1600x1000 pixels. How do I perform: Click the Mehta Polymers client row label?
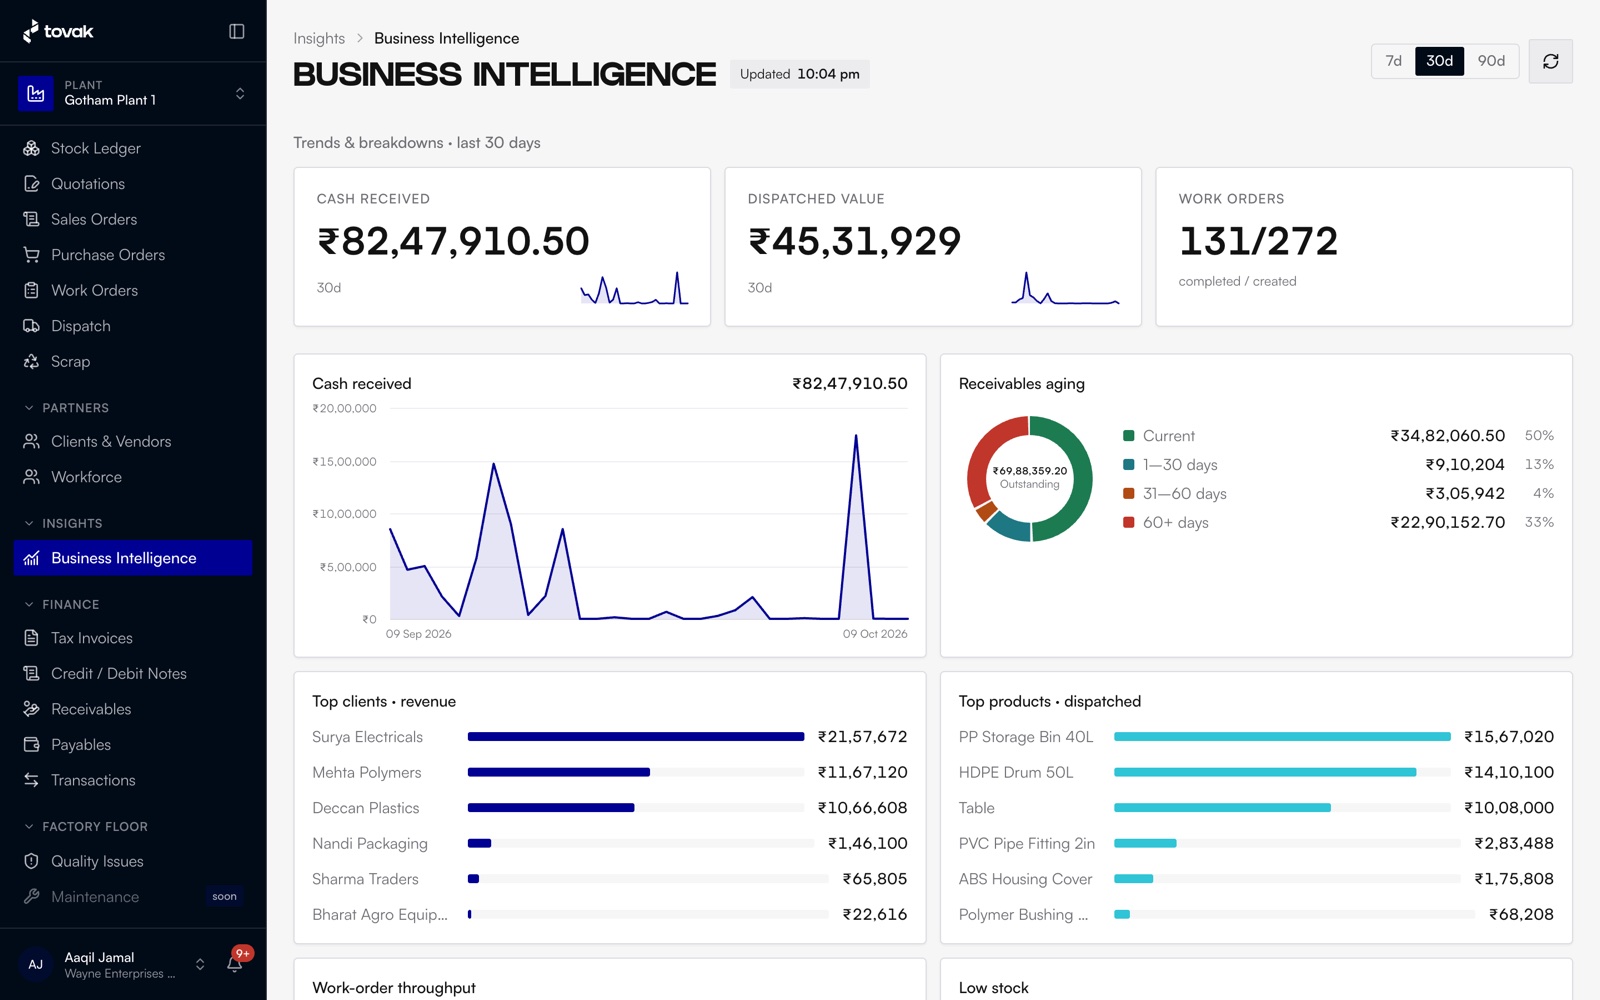366,773
